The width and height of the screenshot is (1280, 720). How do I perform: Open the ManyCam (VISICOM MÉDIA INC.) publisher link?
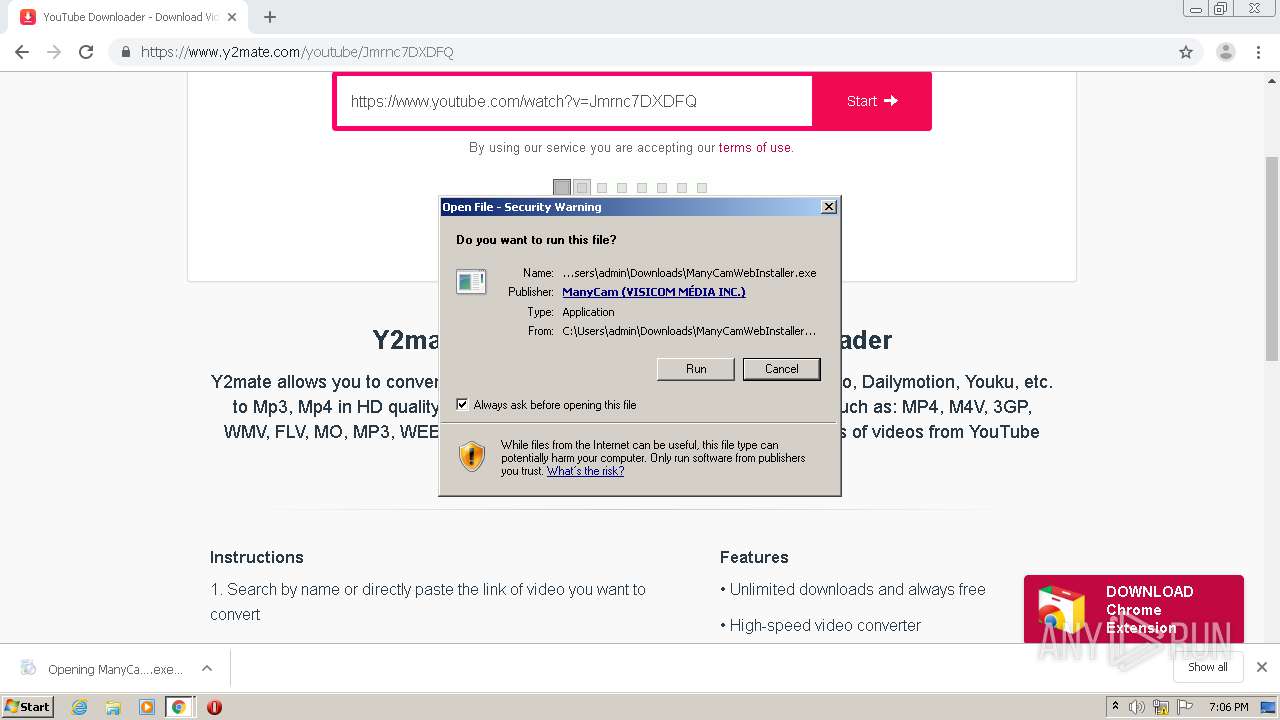[x=654, y=292]
